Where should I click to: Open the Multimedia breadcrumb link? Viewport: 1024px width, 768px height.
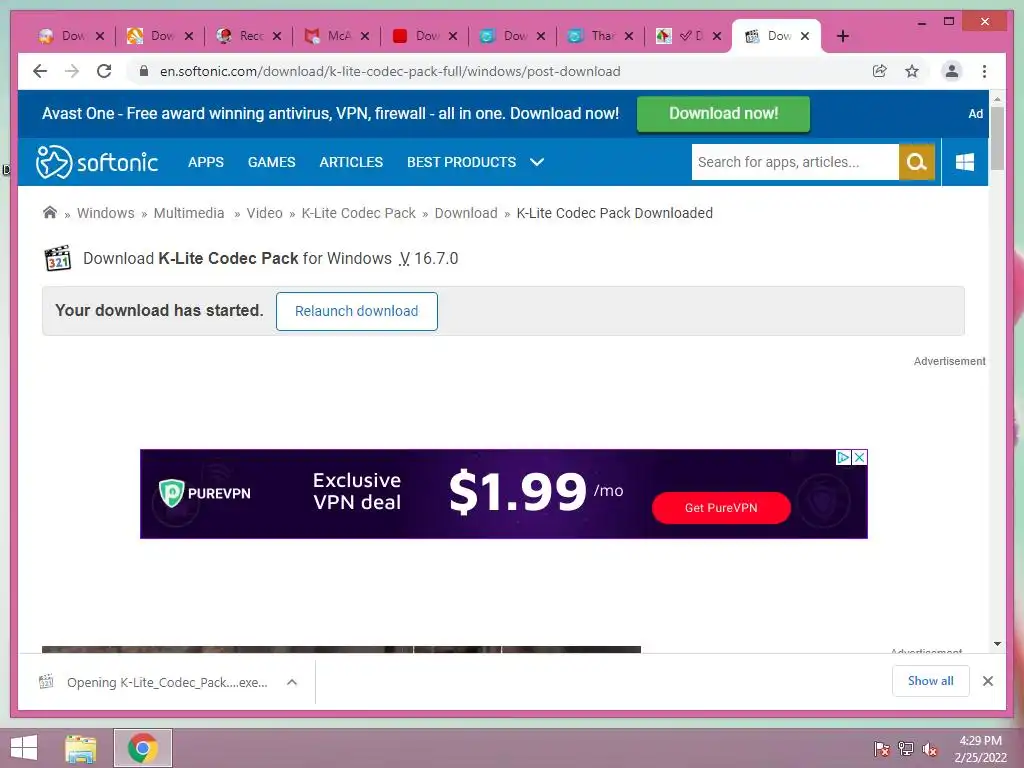[189, 213]
